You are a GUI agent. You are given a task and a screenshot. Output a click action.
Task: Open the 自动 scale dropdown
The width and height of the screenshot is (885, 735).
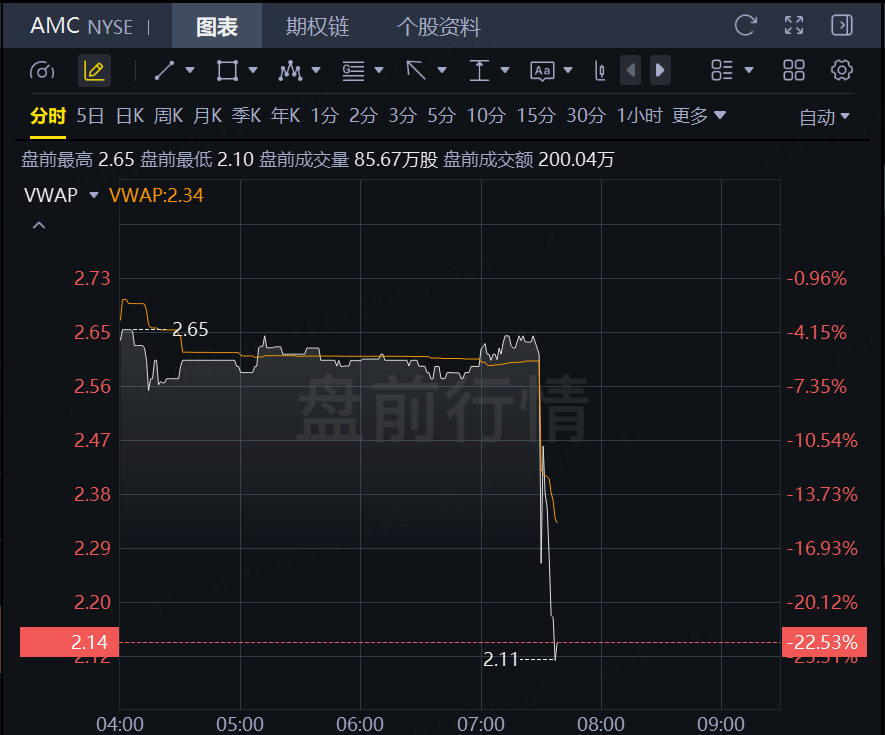pos(824,117)
